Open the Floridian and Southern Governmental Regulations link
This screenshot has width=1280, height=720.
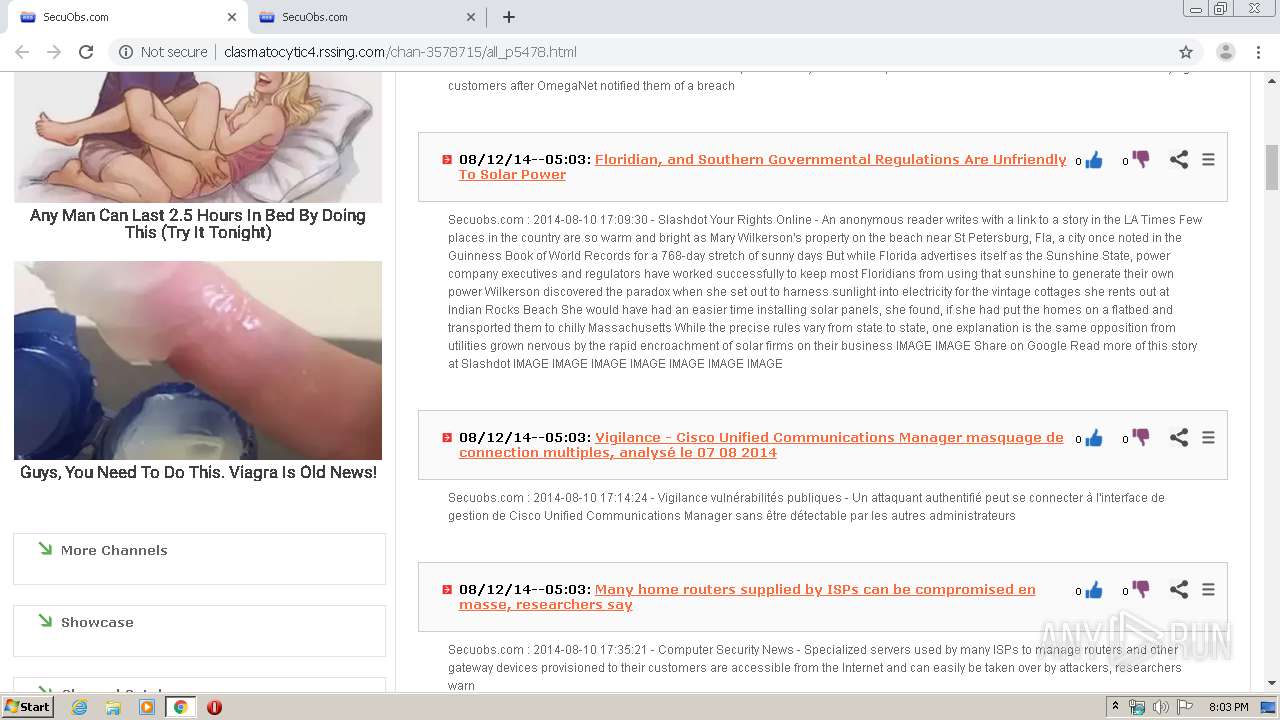pyautogui.click(x=763, y=167)
